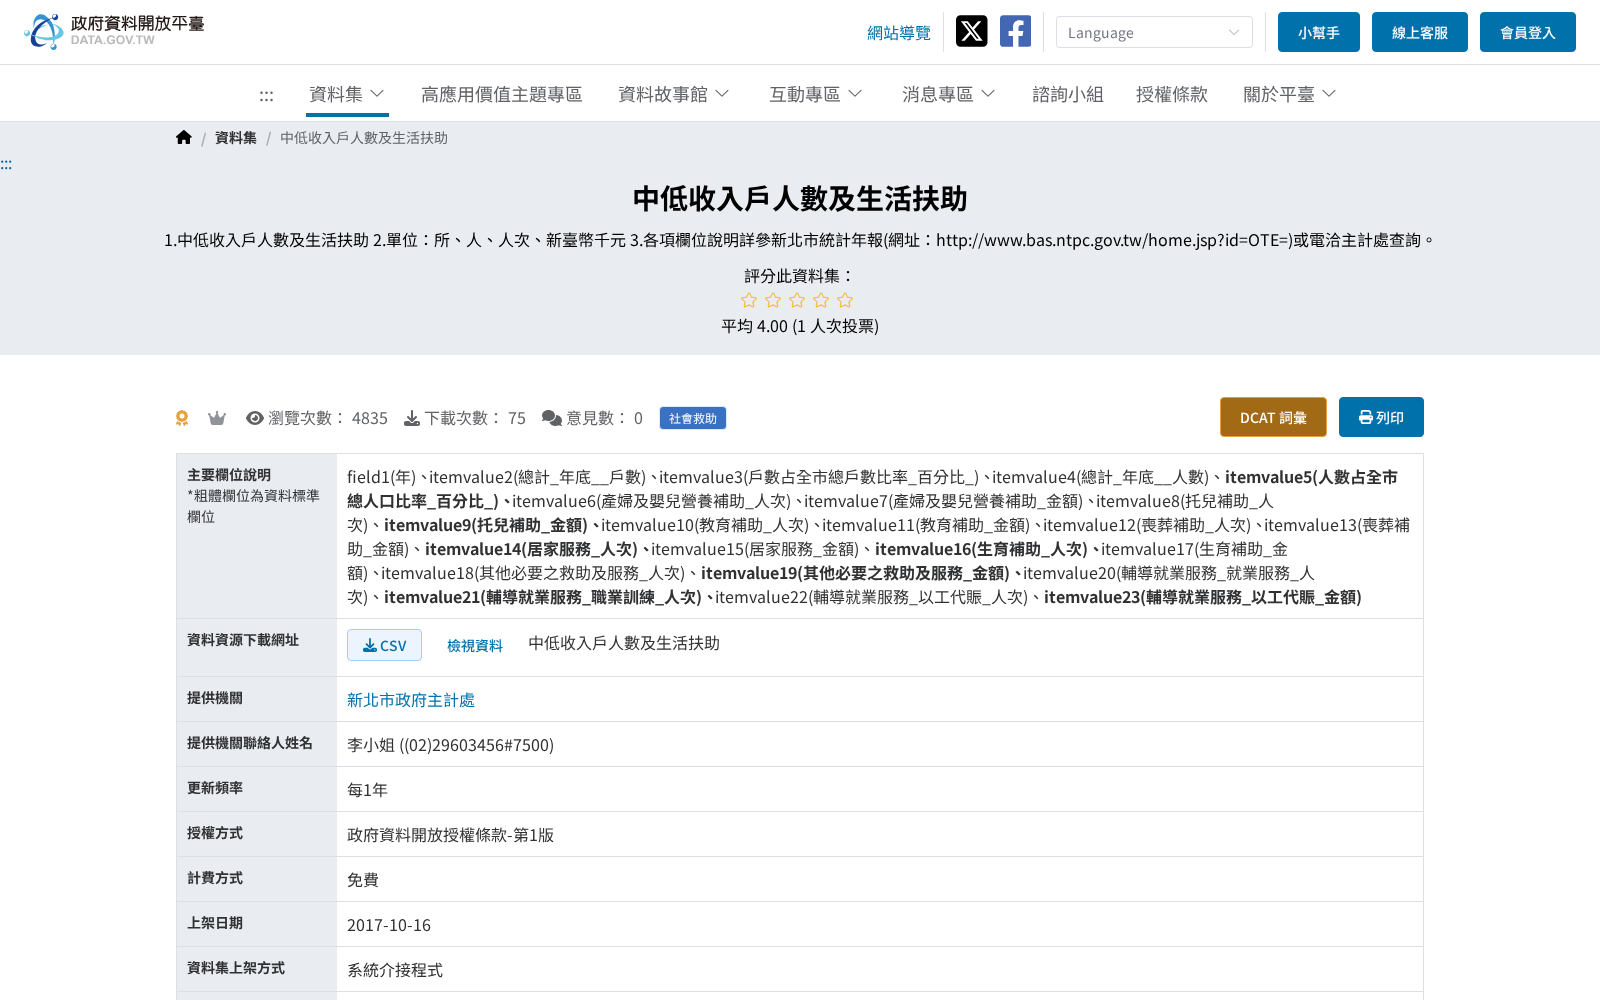Open 授權條款 menu item
This screenshot has width=1600, height=1000.
click(1172, 94)
